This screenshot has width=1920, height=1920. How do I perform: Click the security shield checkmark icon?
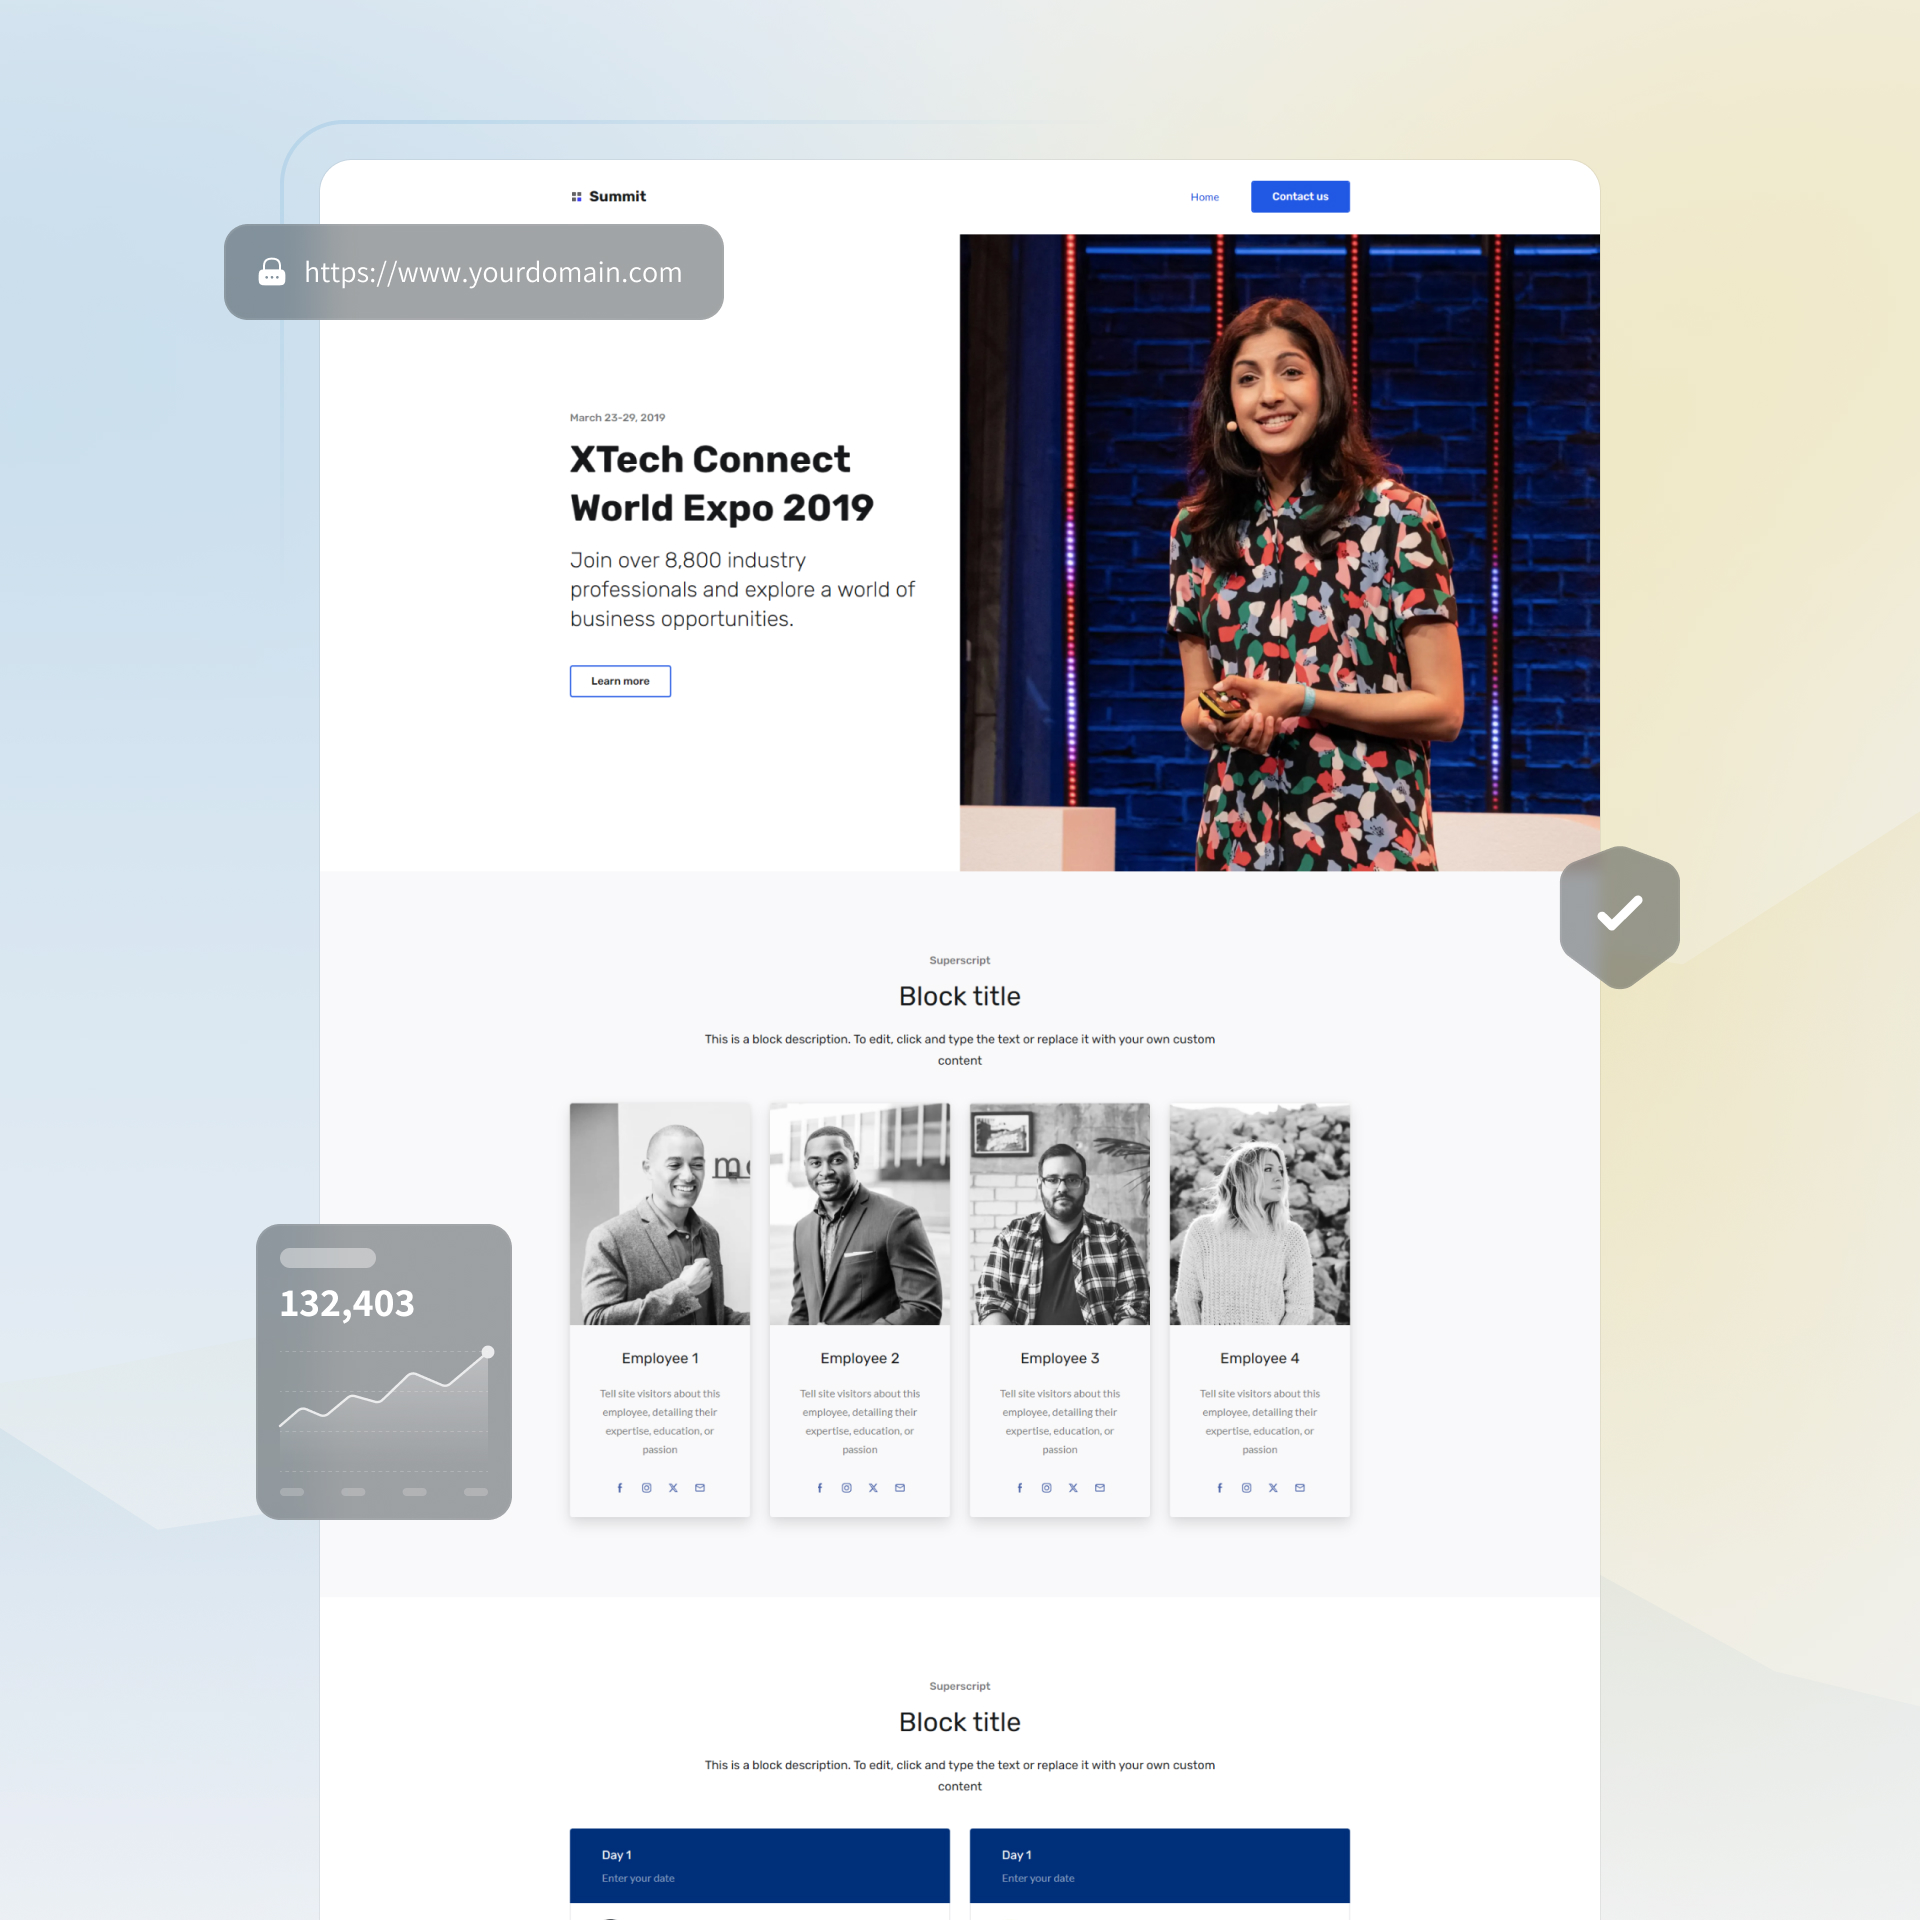point(1619,914)
